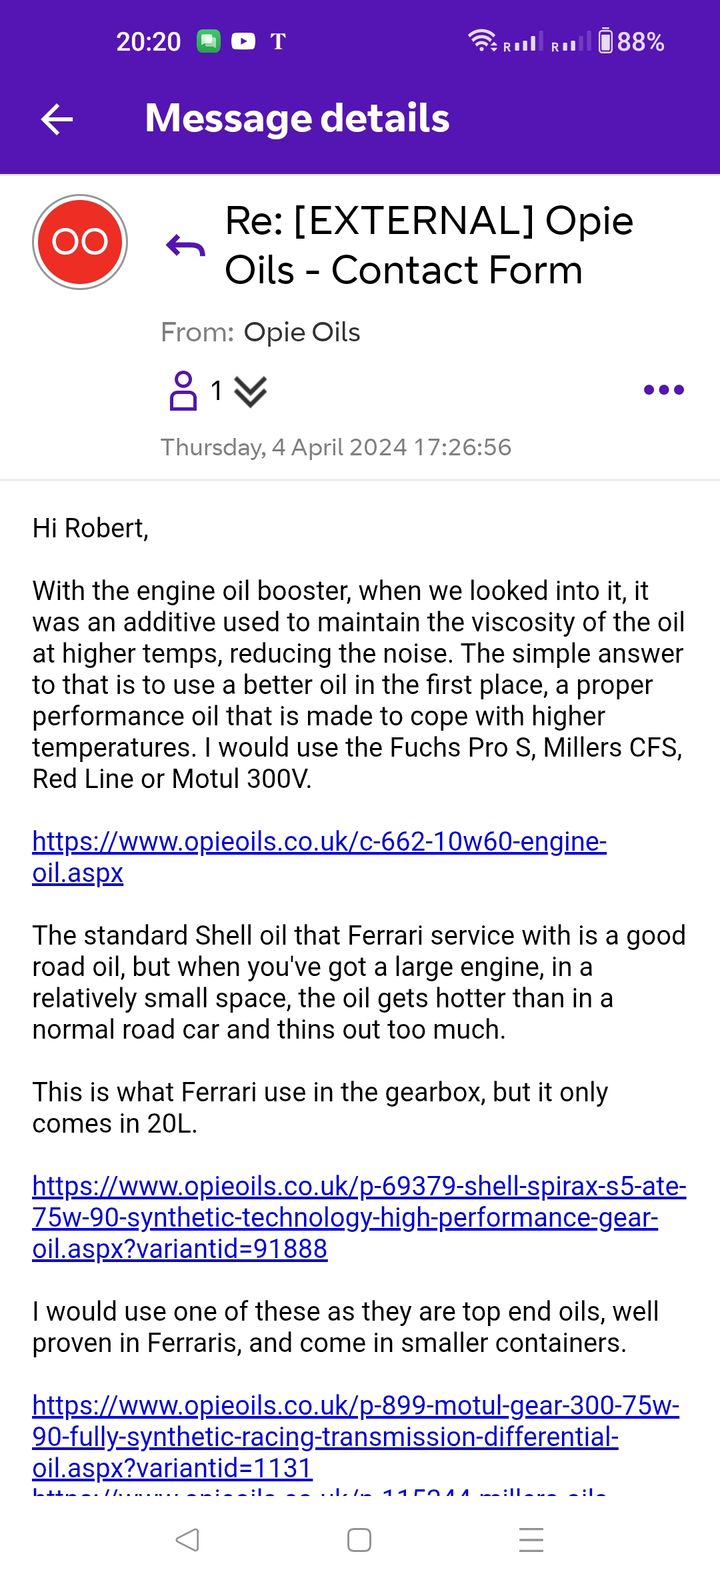Tap the recipients person icon
720x1584 pixels.
tap(184, 391)
